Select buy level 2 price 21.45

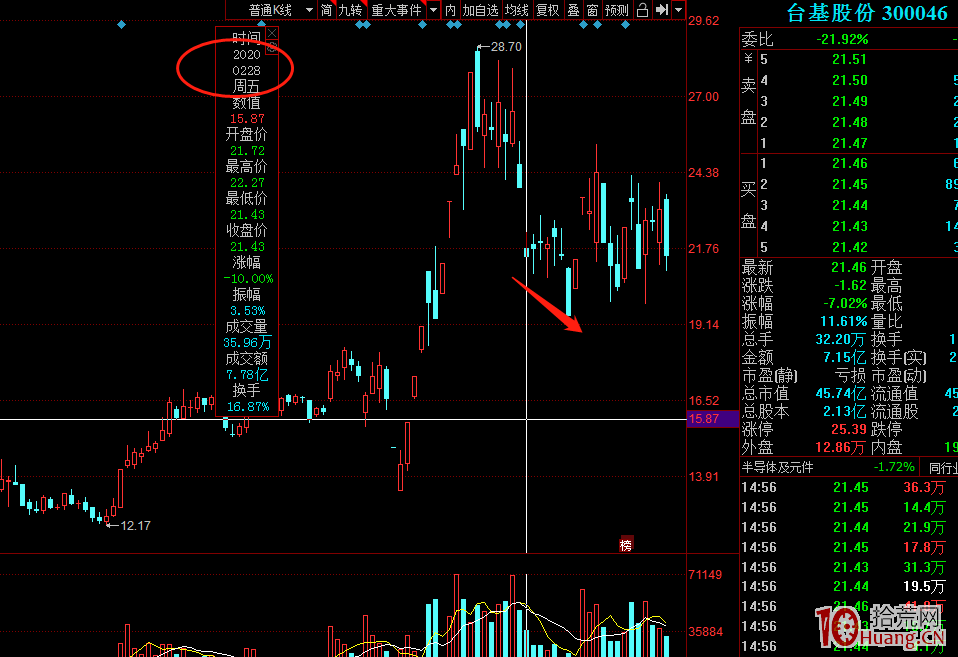(x=849, y=184)
